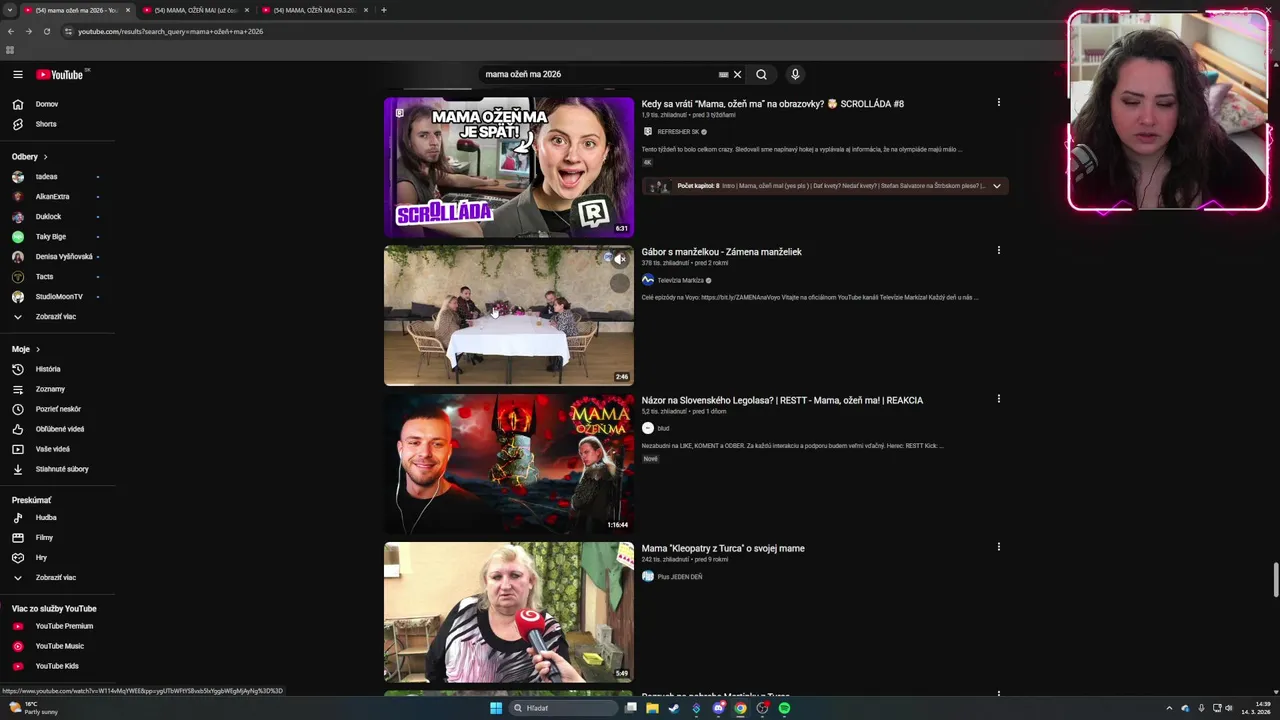Open video title Mama Kleopatry z Turca
This screenshot has height=720, width=1280.
[x=723, y=548]
